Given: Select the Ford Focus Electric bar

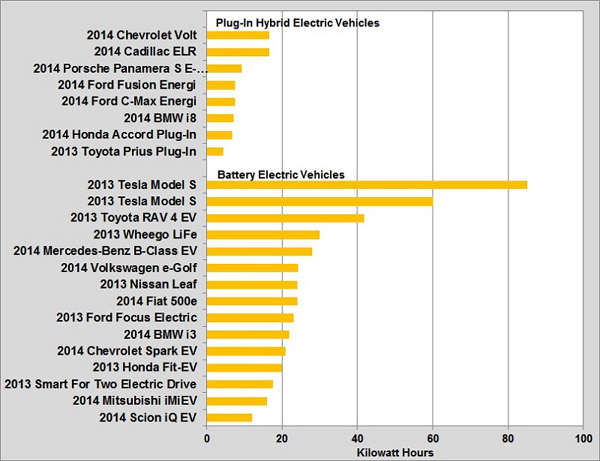Looking at the screenshot, I should point(250,318).
